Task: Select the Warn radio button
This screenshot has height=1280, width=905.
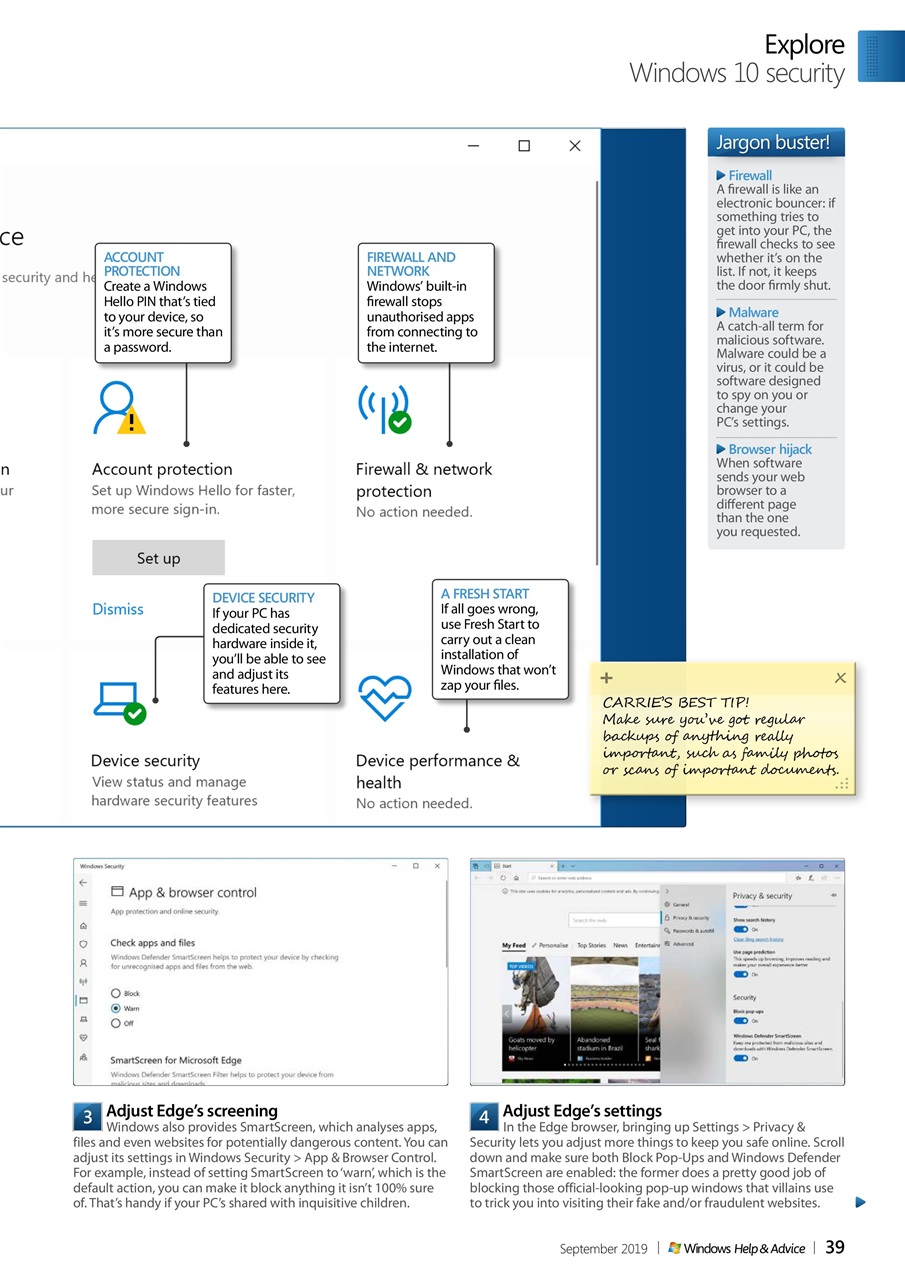Action: click(115, 1009)
